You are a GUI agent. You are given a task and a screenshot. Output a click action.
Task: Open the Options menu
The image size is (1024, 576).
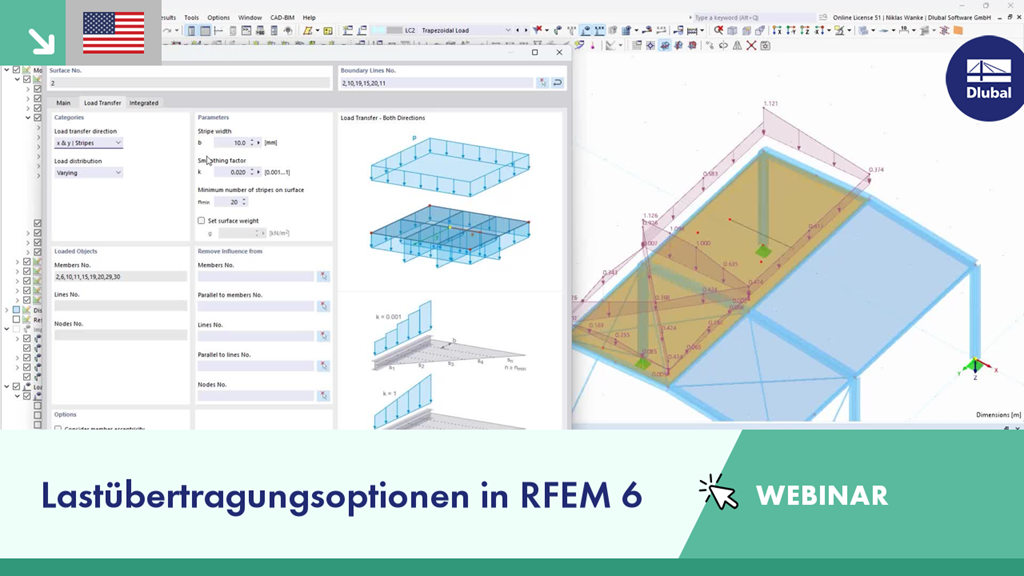pyautogui.click(x=219, y=18)
